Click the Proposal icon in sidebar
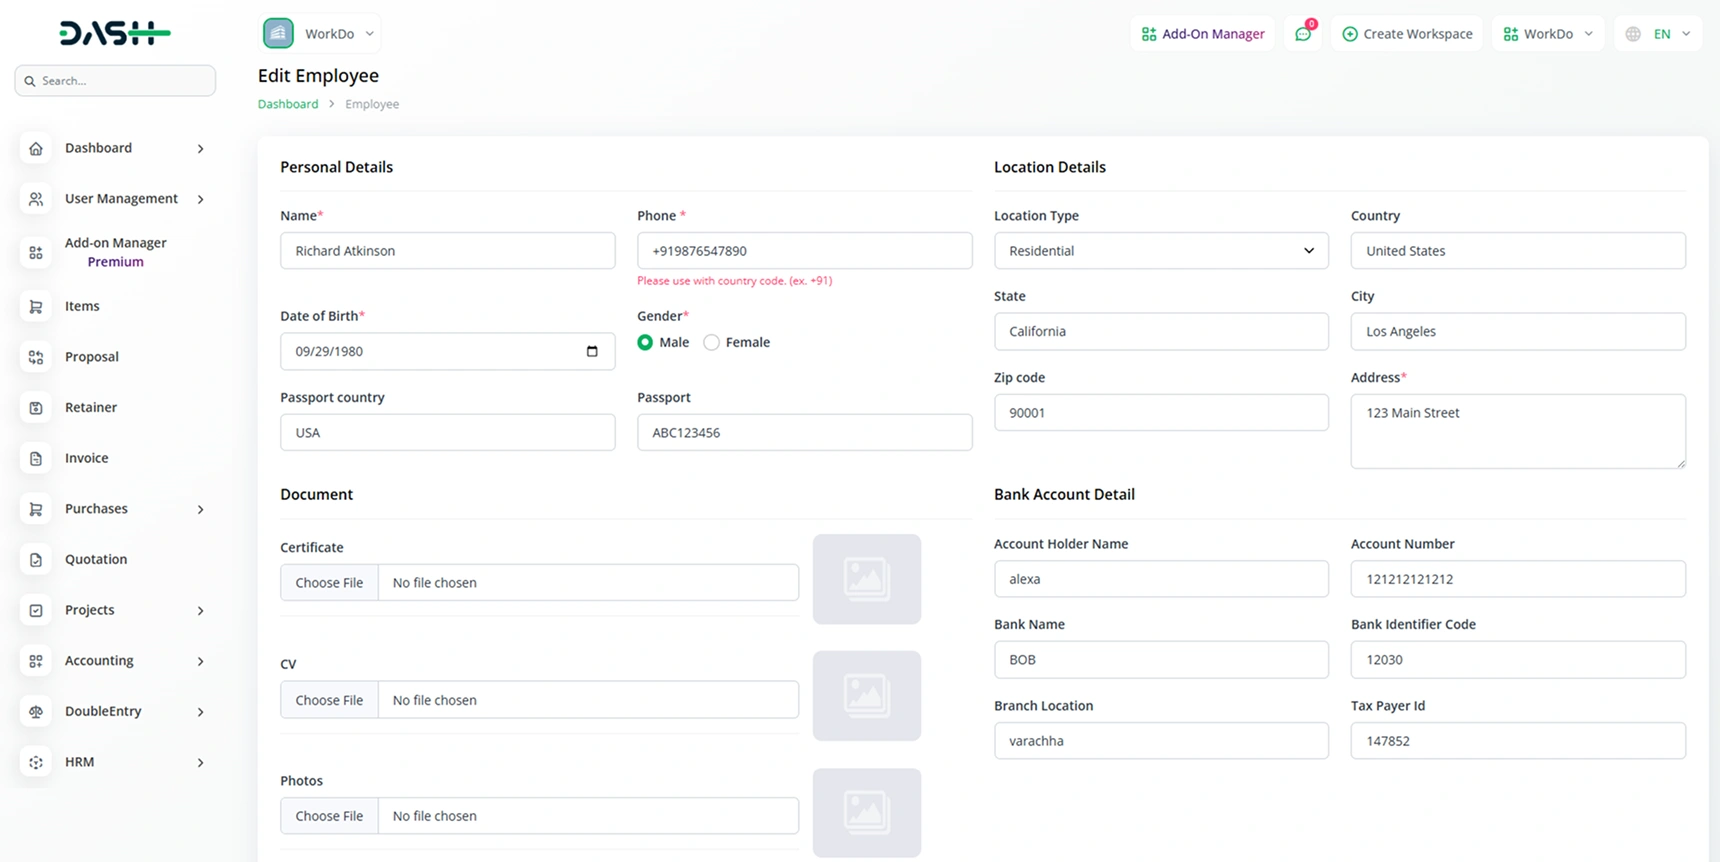The width and height of the screenshot is (1720, 862). coord(36,357)
